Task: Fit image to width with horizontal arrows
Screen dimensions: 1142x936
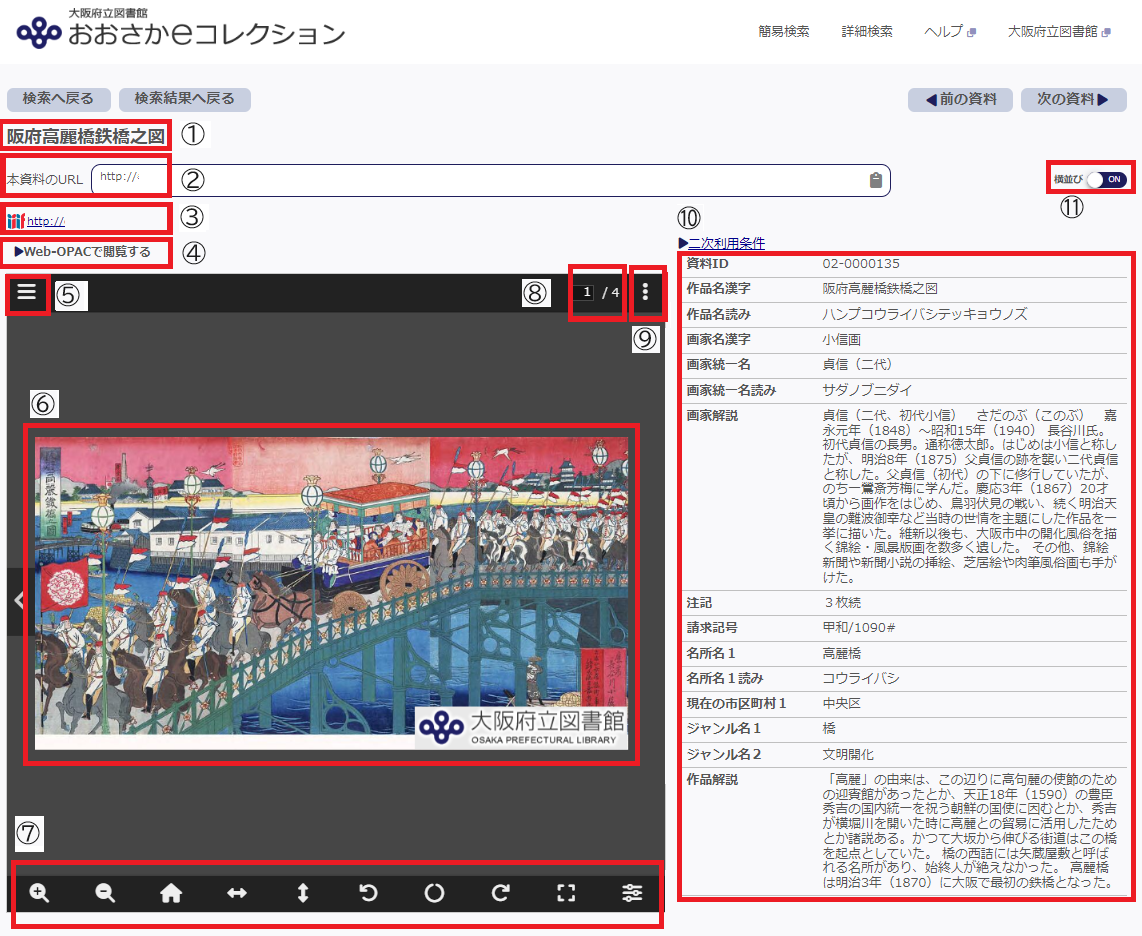Action: click(237, 892)
